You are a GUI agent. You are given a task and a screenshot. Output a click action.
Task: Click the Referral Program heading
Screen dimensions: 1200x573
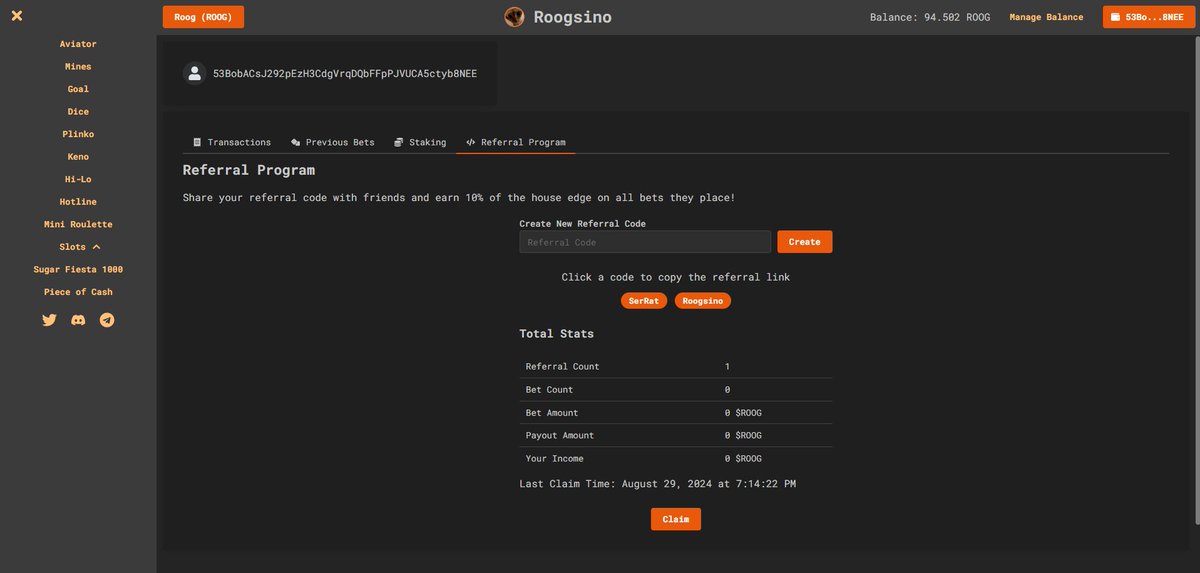249,170
